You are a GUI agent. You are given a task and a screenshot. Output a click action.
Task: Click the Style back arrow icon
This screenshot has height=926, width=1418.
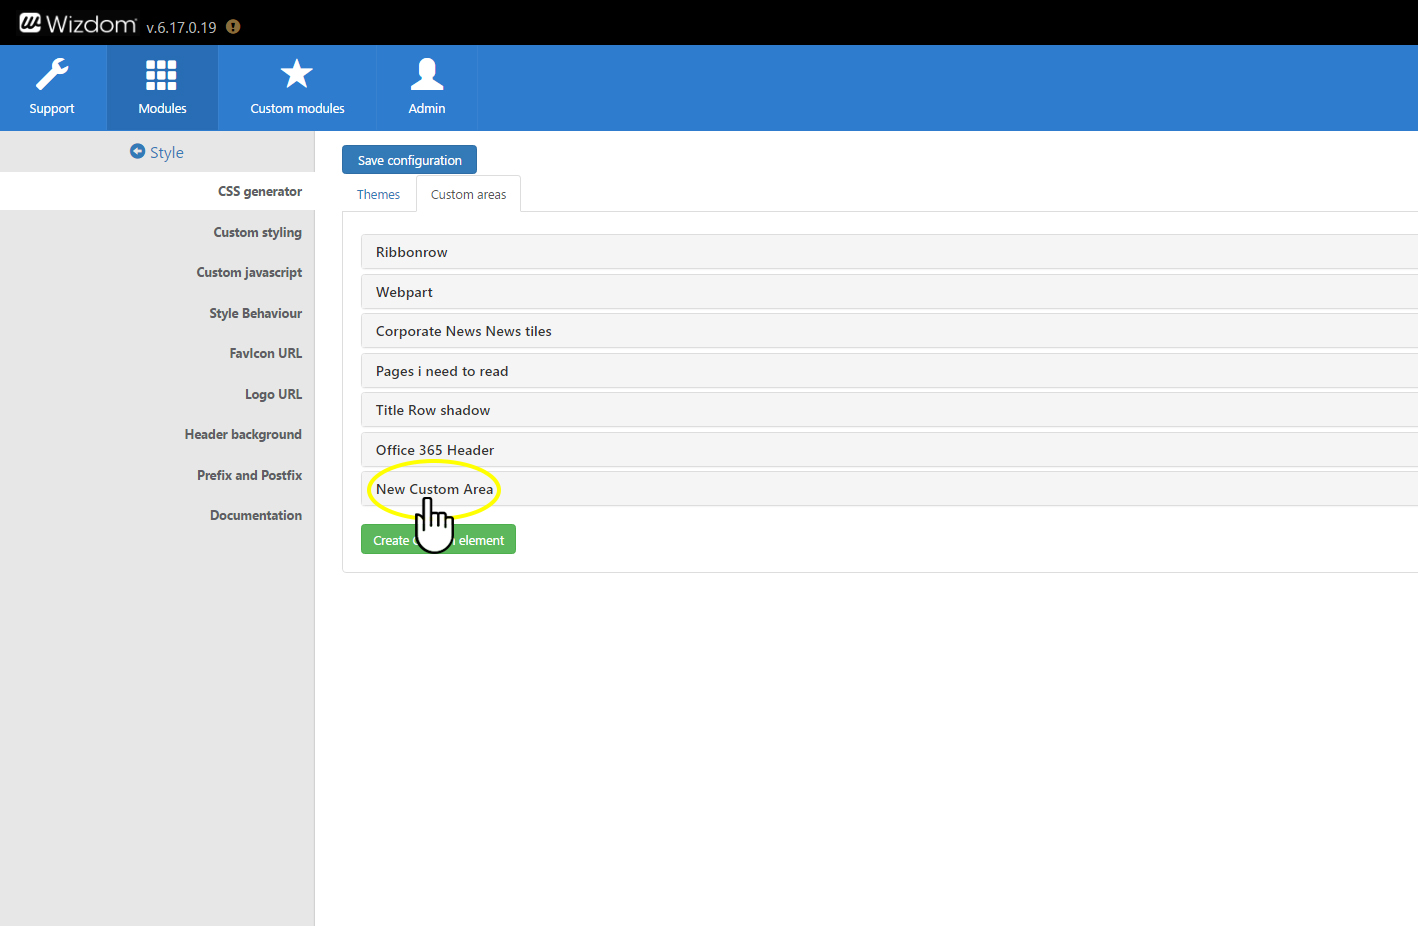coord(138,151)
